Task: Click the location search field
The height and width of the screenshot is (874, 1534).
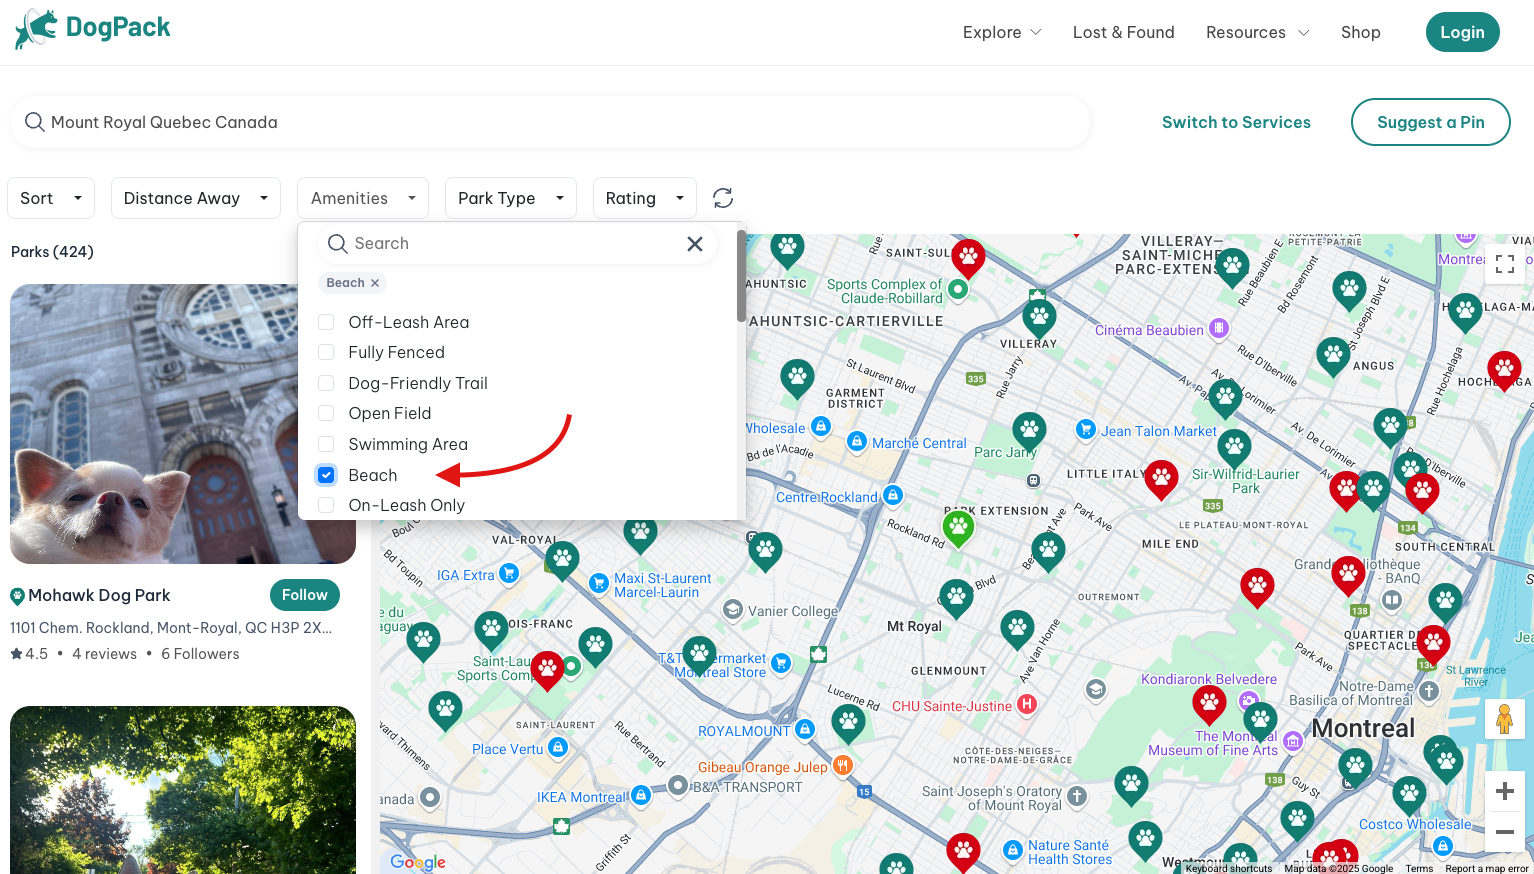Action: click(550, 122)
